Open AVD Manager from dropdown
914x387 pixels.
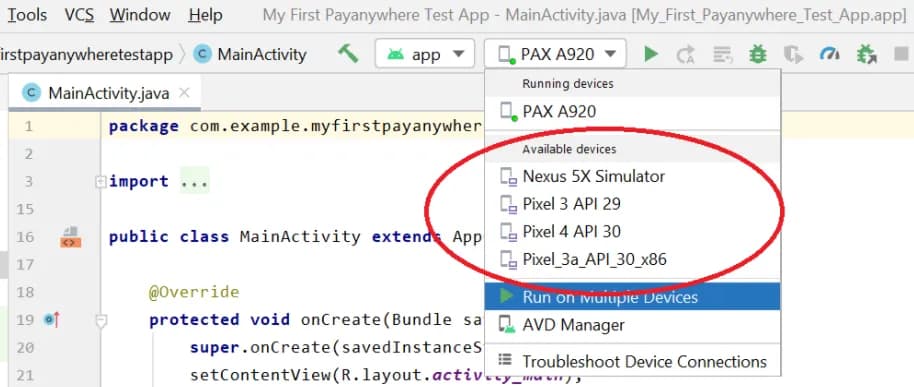pyautogui.click(x=632, y=325)
